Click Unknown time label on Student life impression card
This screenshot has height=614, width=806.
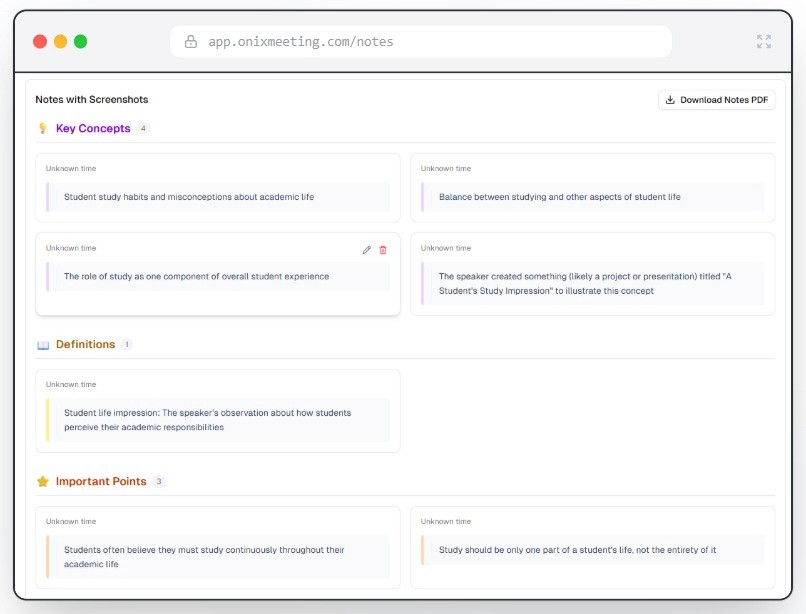click(x=71, y=385)
